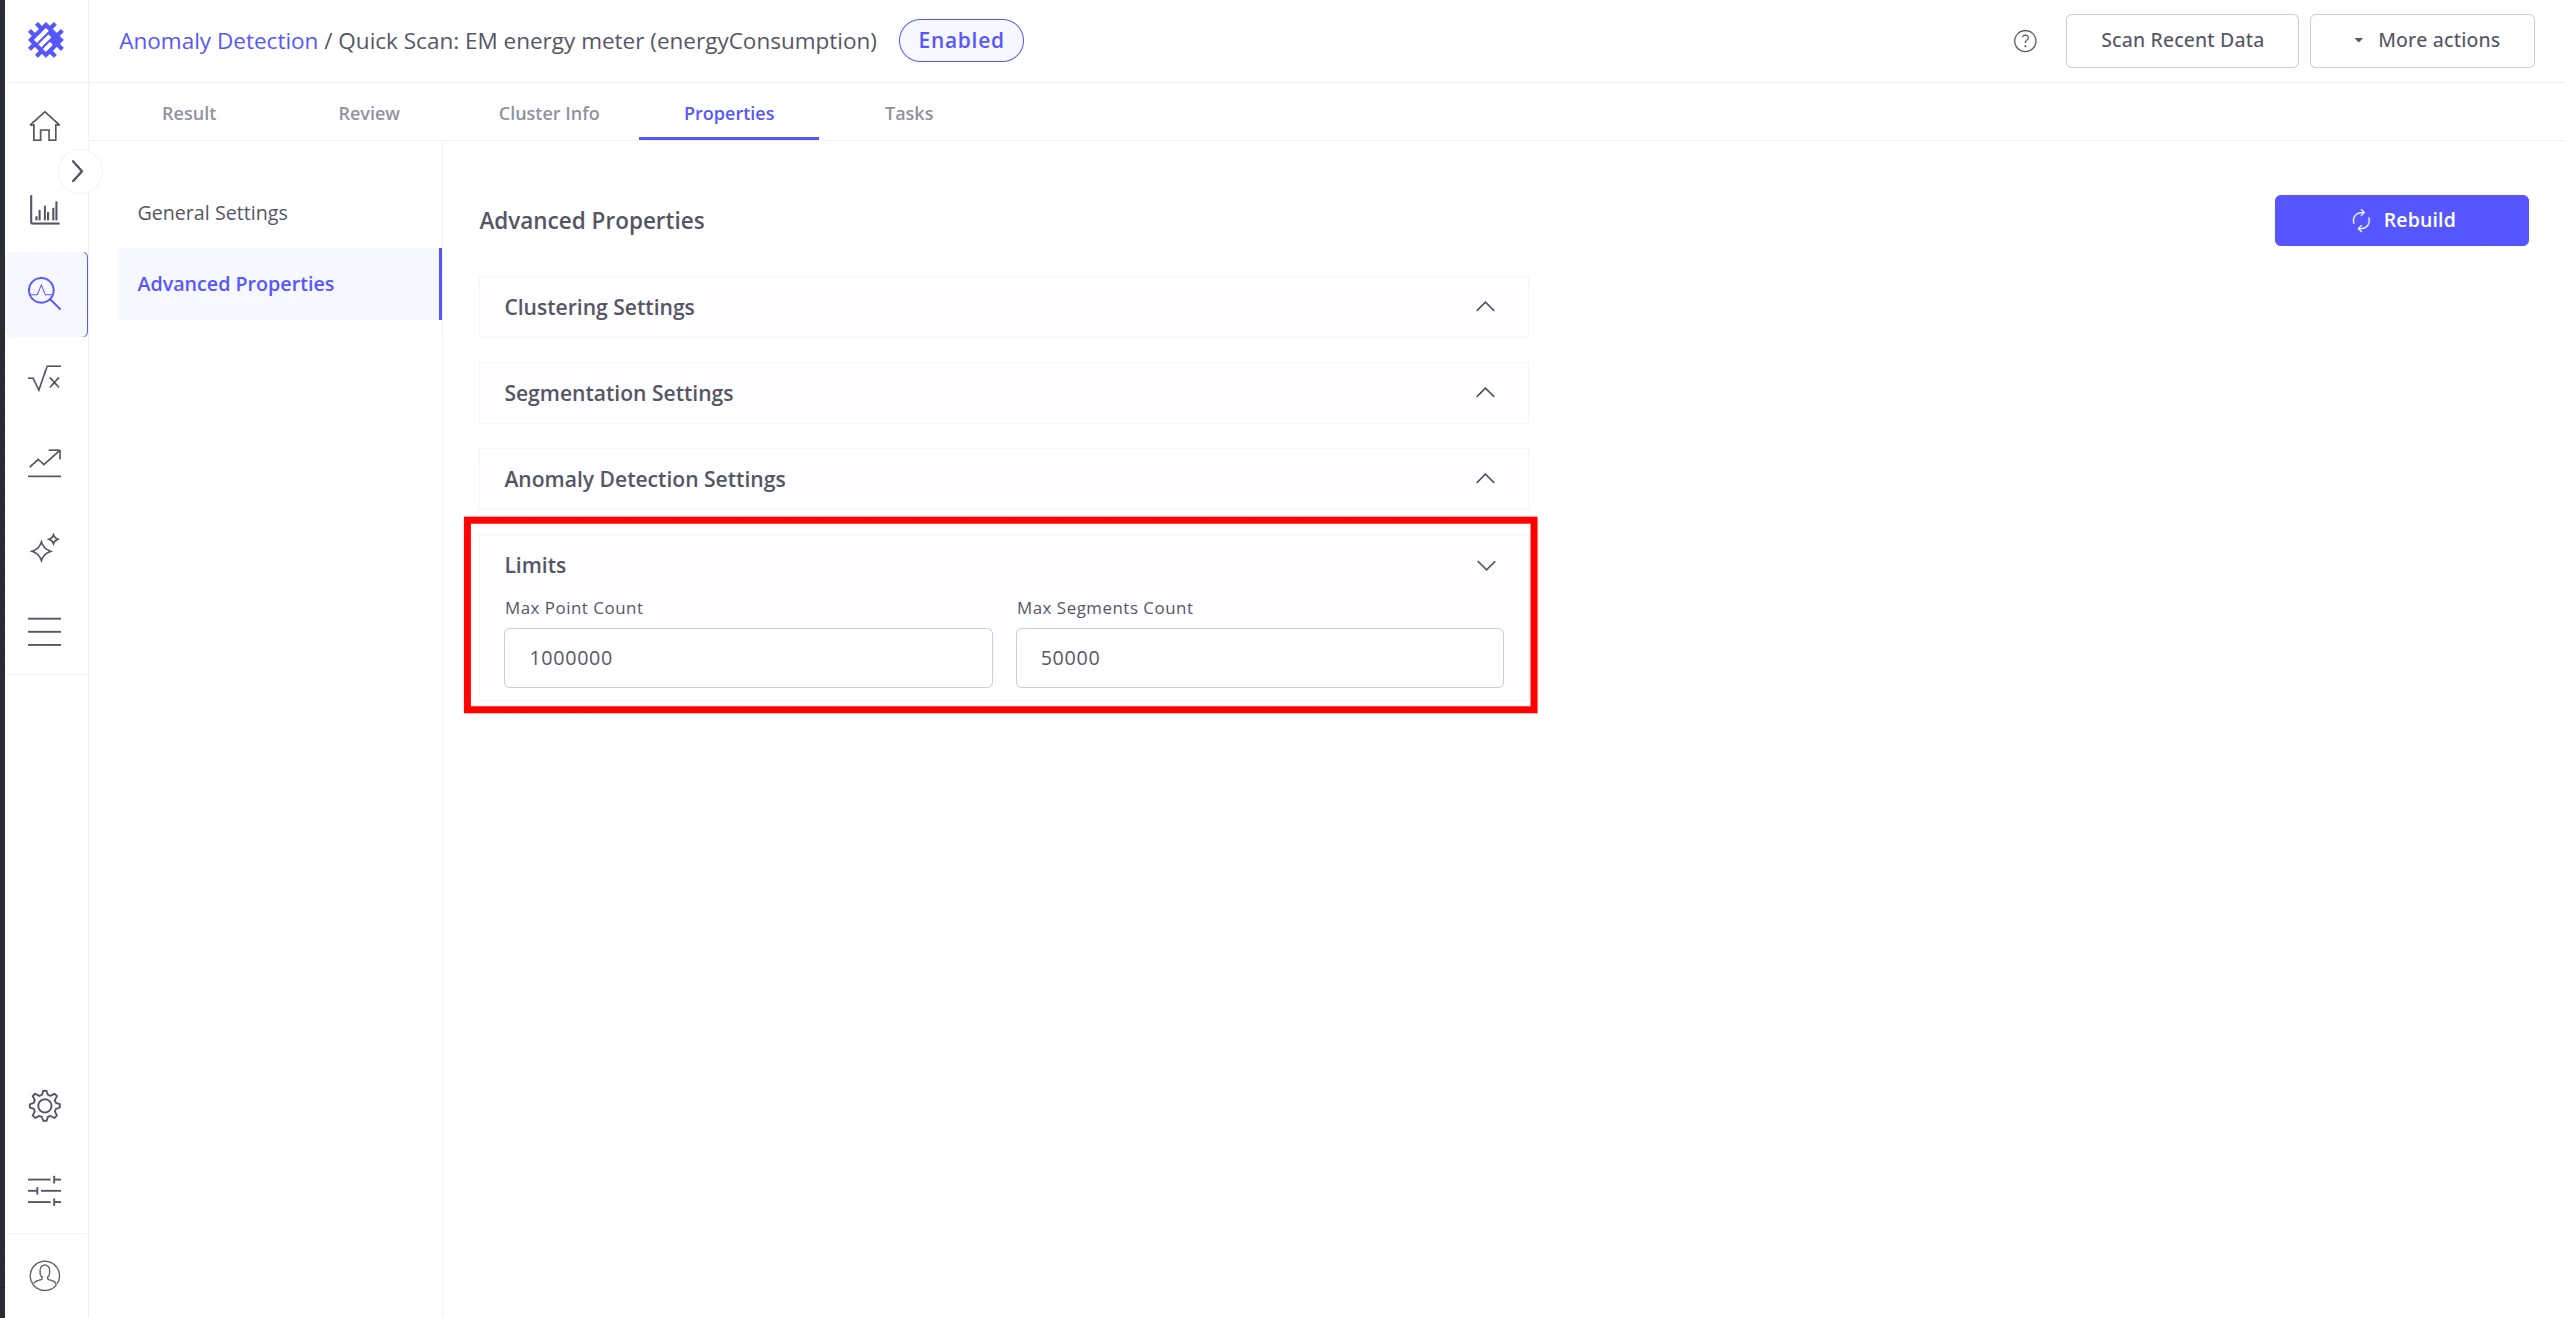This screenshot has width=2565, height=1318.
Task: Click the Enabled status badge
Action: (x=960, y=40)
